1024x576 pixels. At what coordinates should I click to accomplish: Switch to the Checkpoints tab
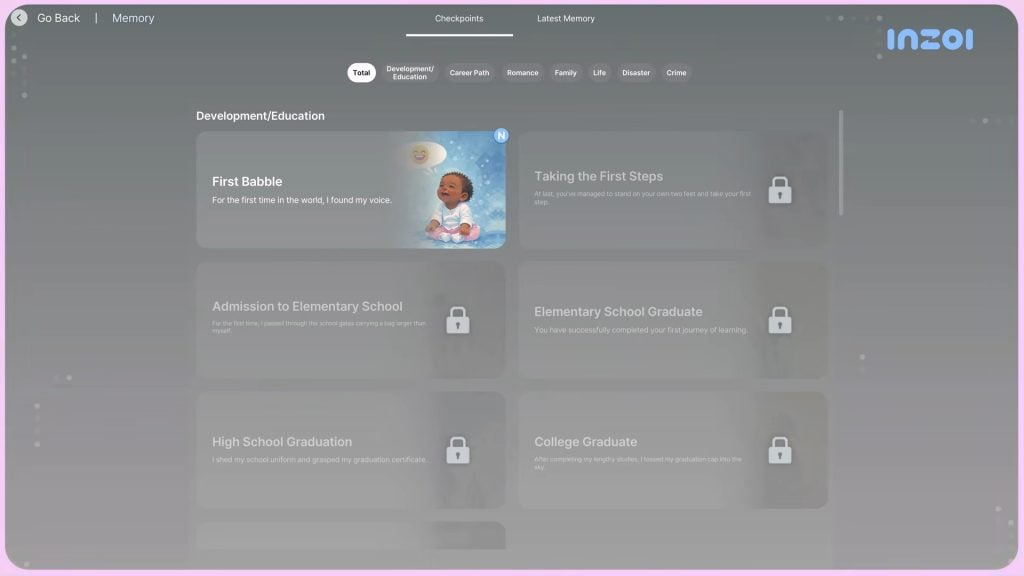(459, 19)
